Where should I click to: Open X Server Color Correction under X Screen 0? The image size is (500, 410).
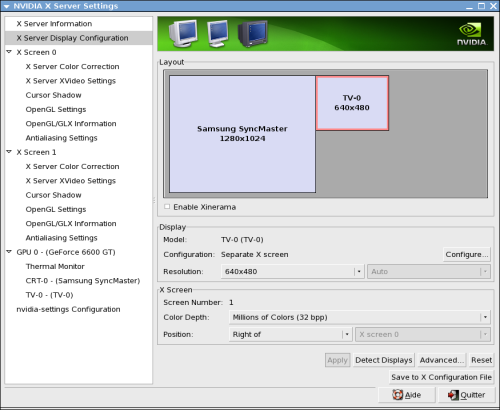(x=72, y=66)
